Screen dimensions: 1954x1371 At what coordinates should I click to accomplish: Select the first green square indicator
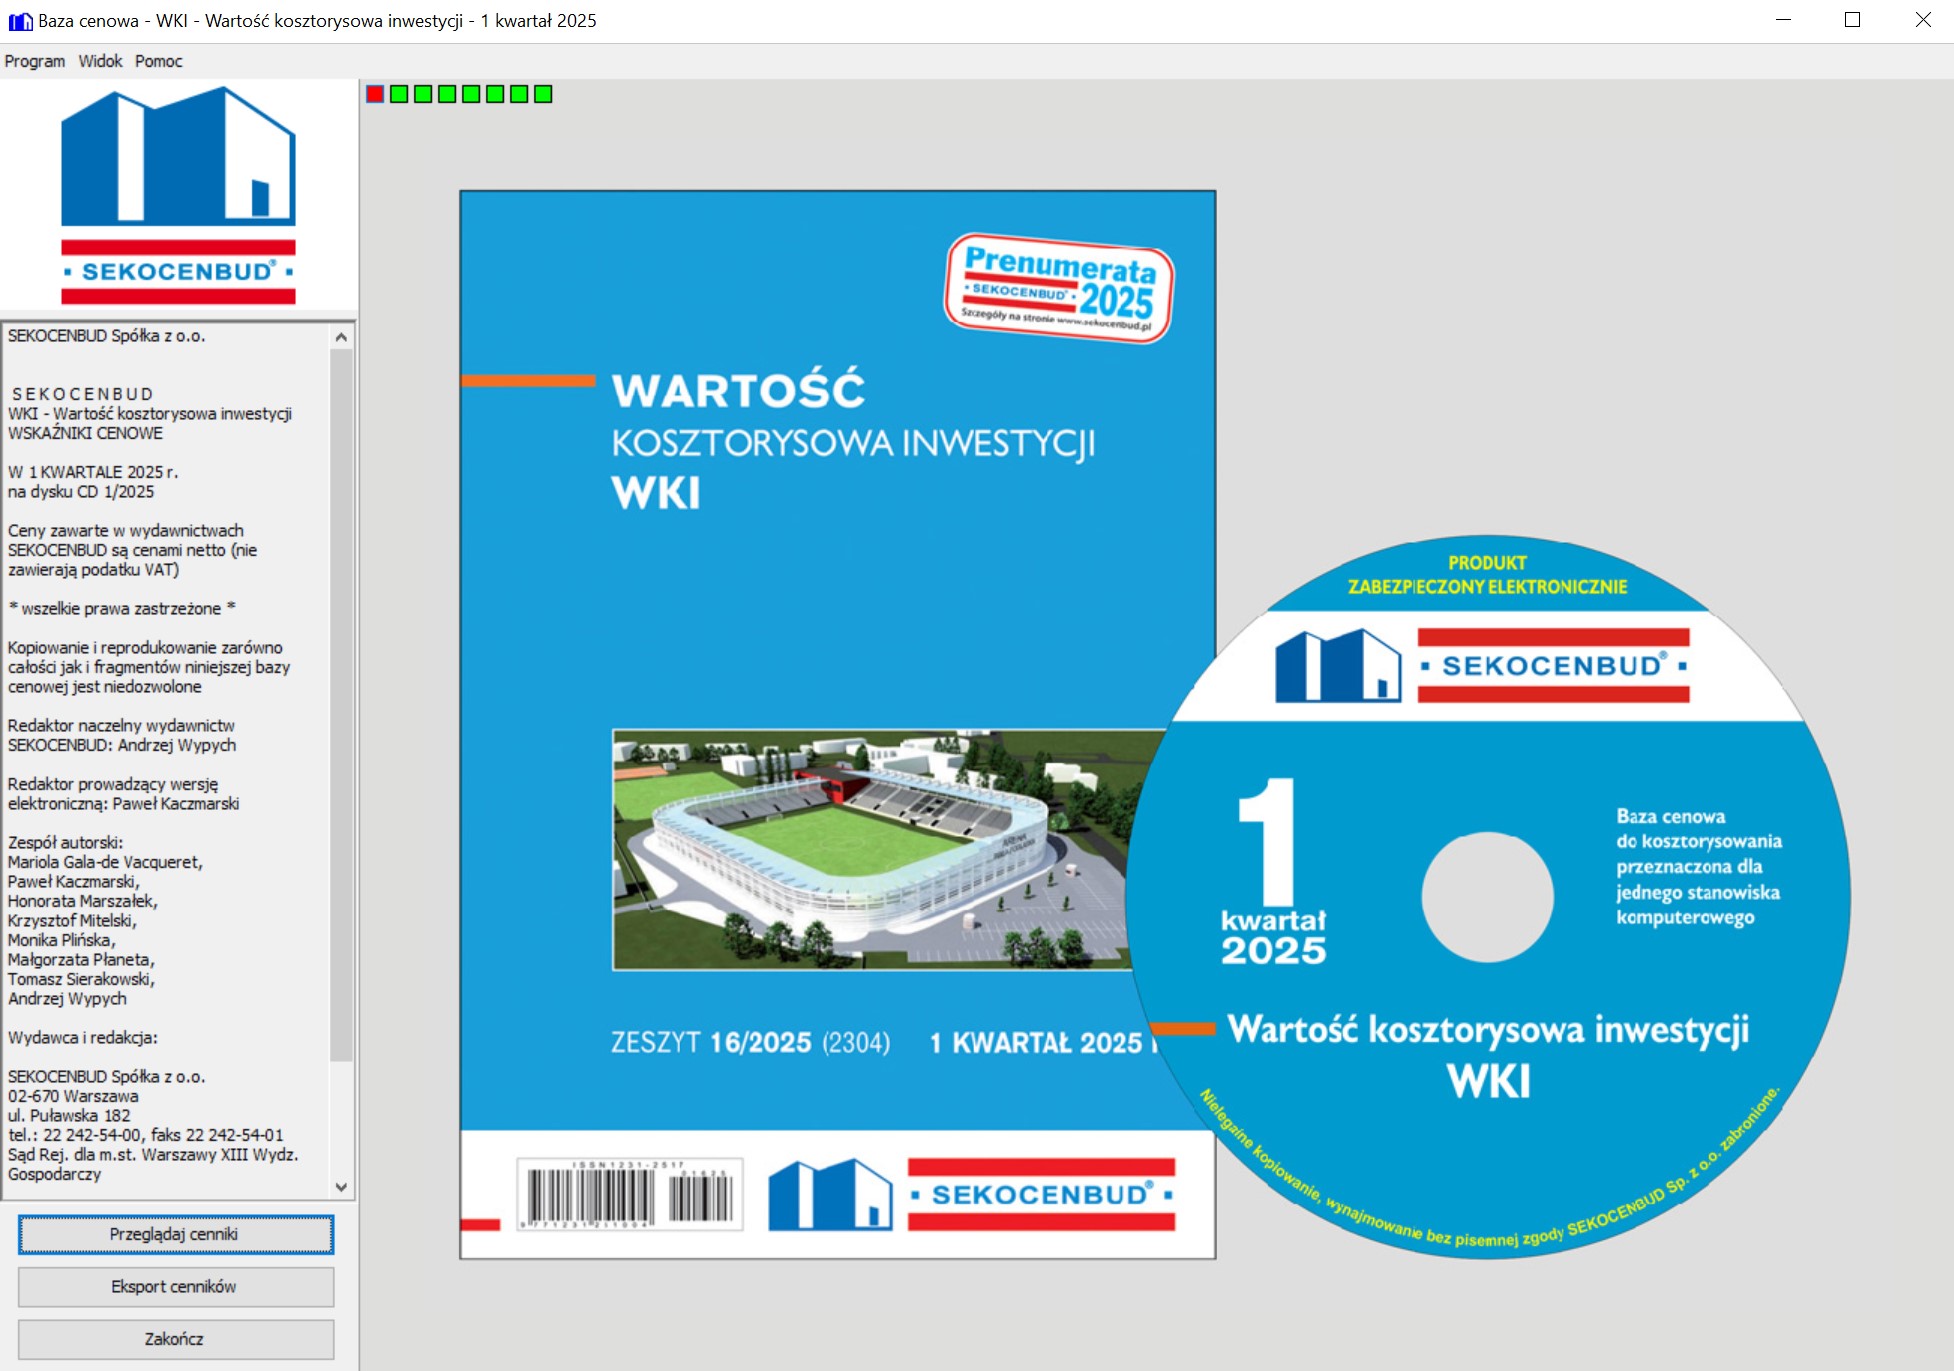399,94
